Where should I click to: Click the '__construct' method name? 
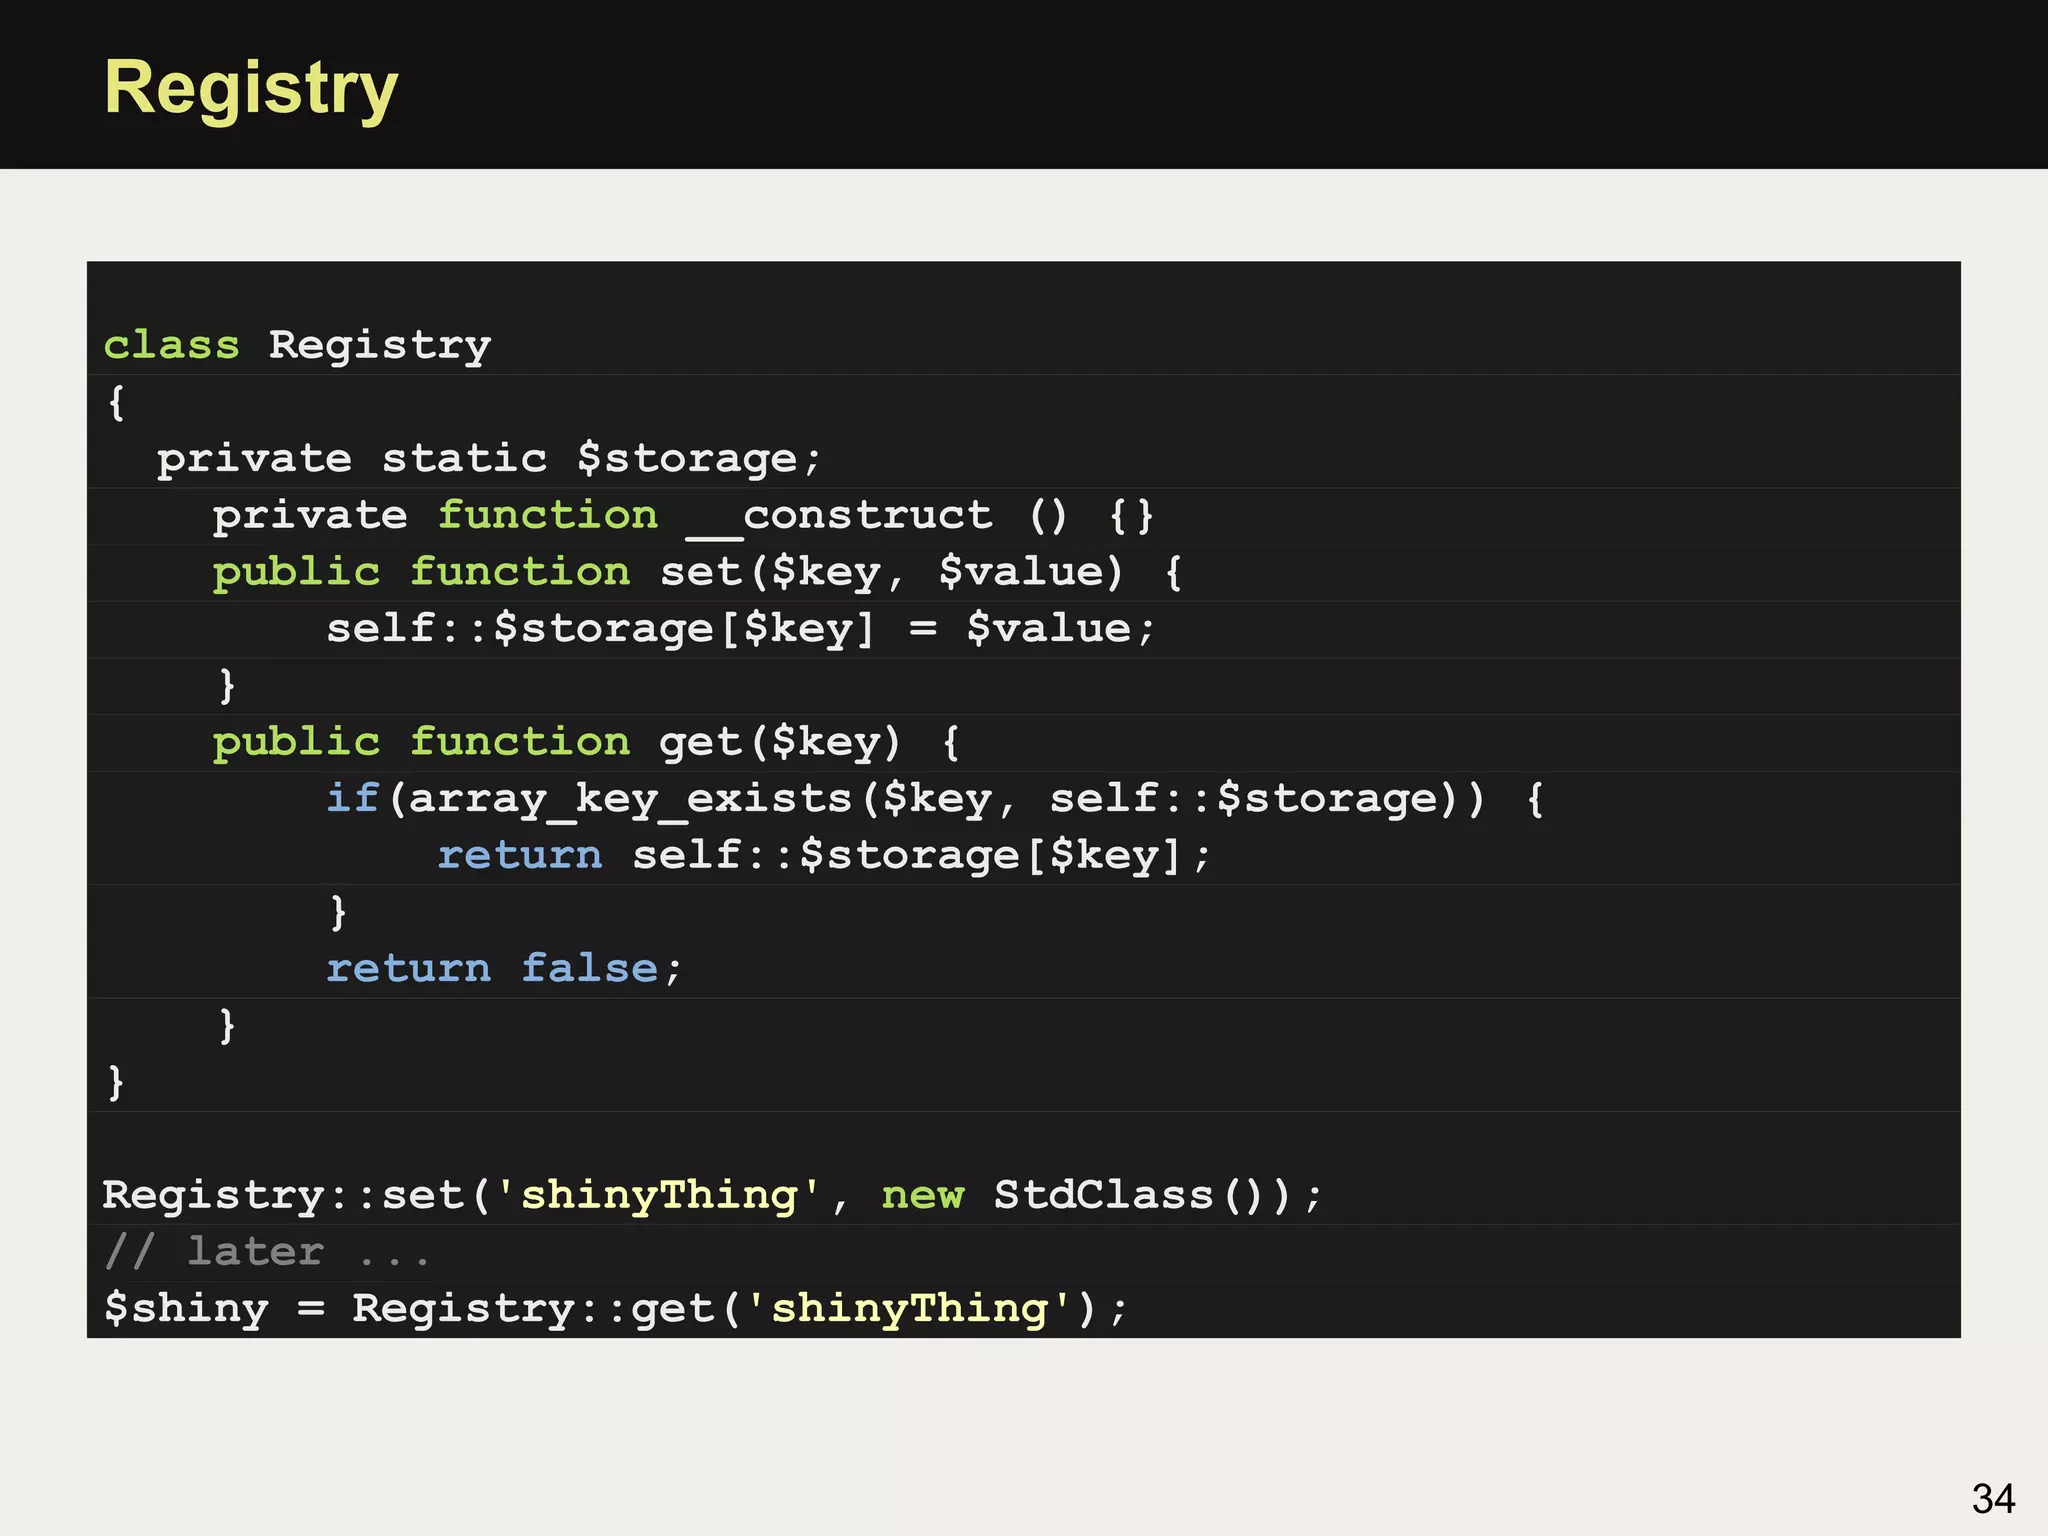840,516
